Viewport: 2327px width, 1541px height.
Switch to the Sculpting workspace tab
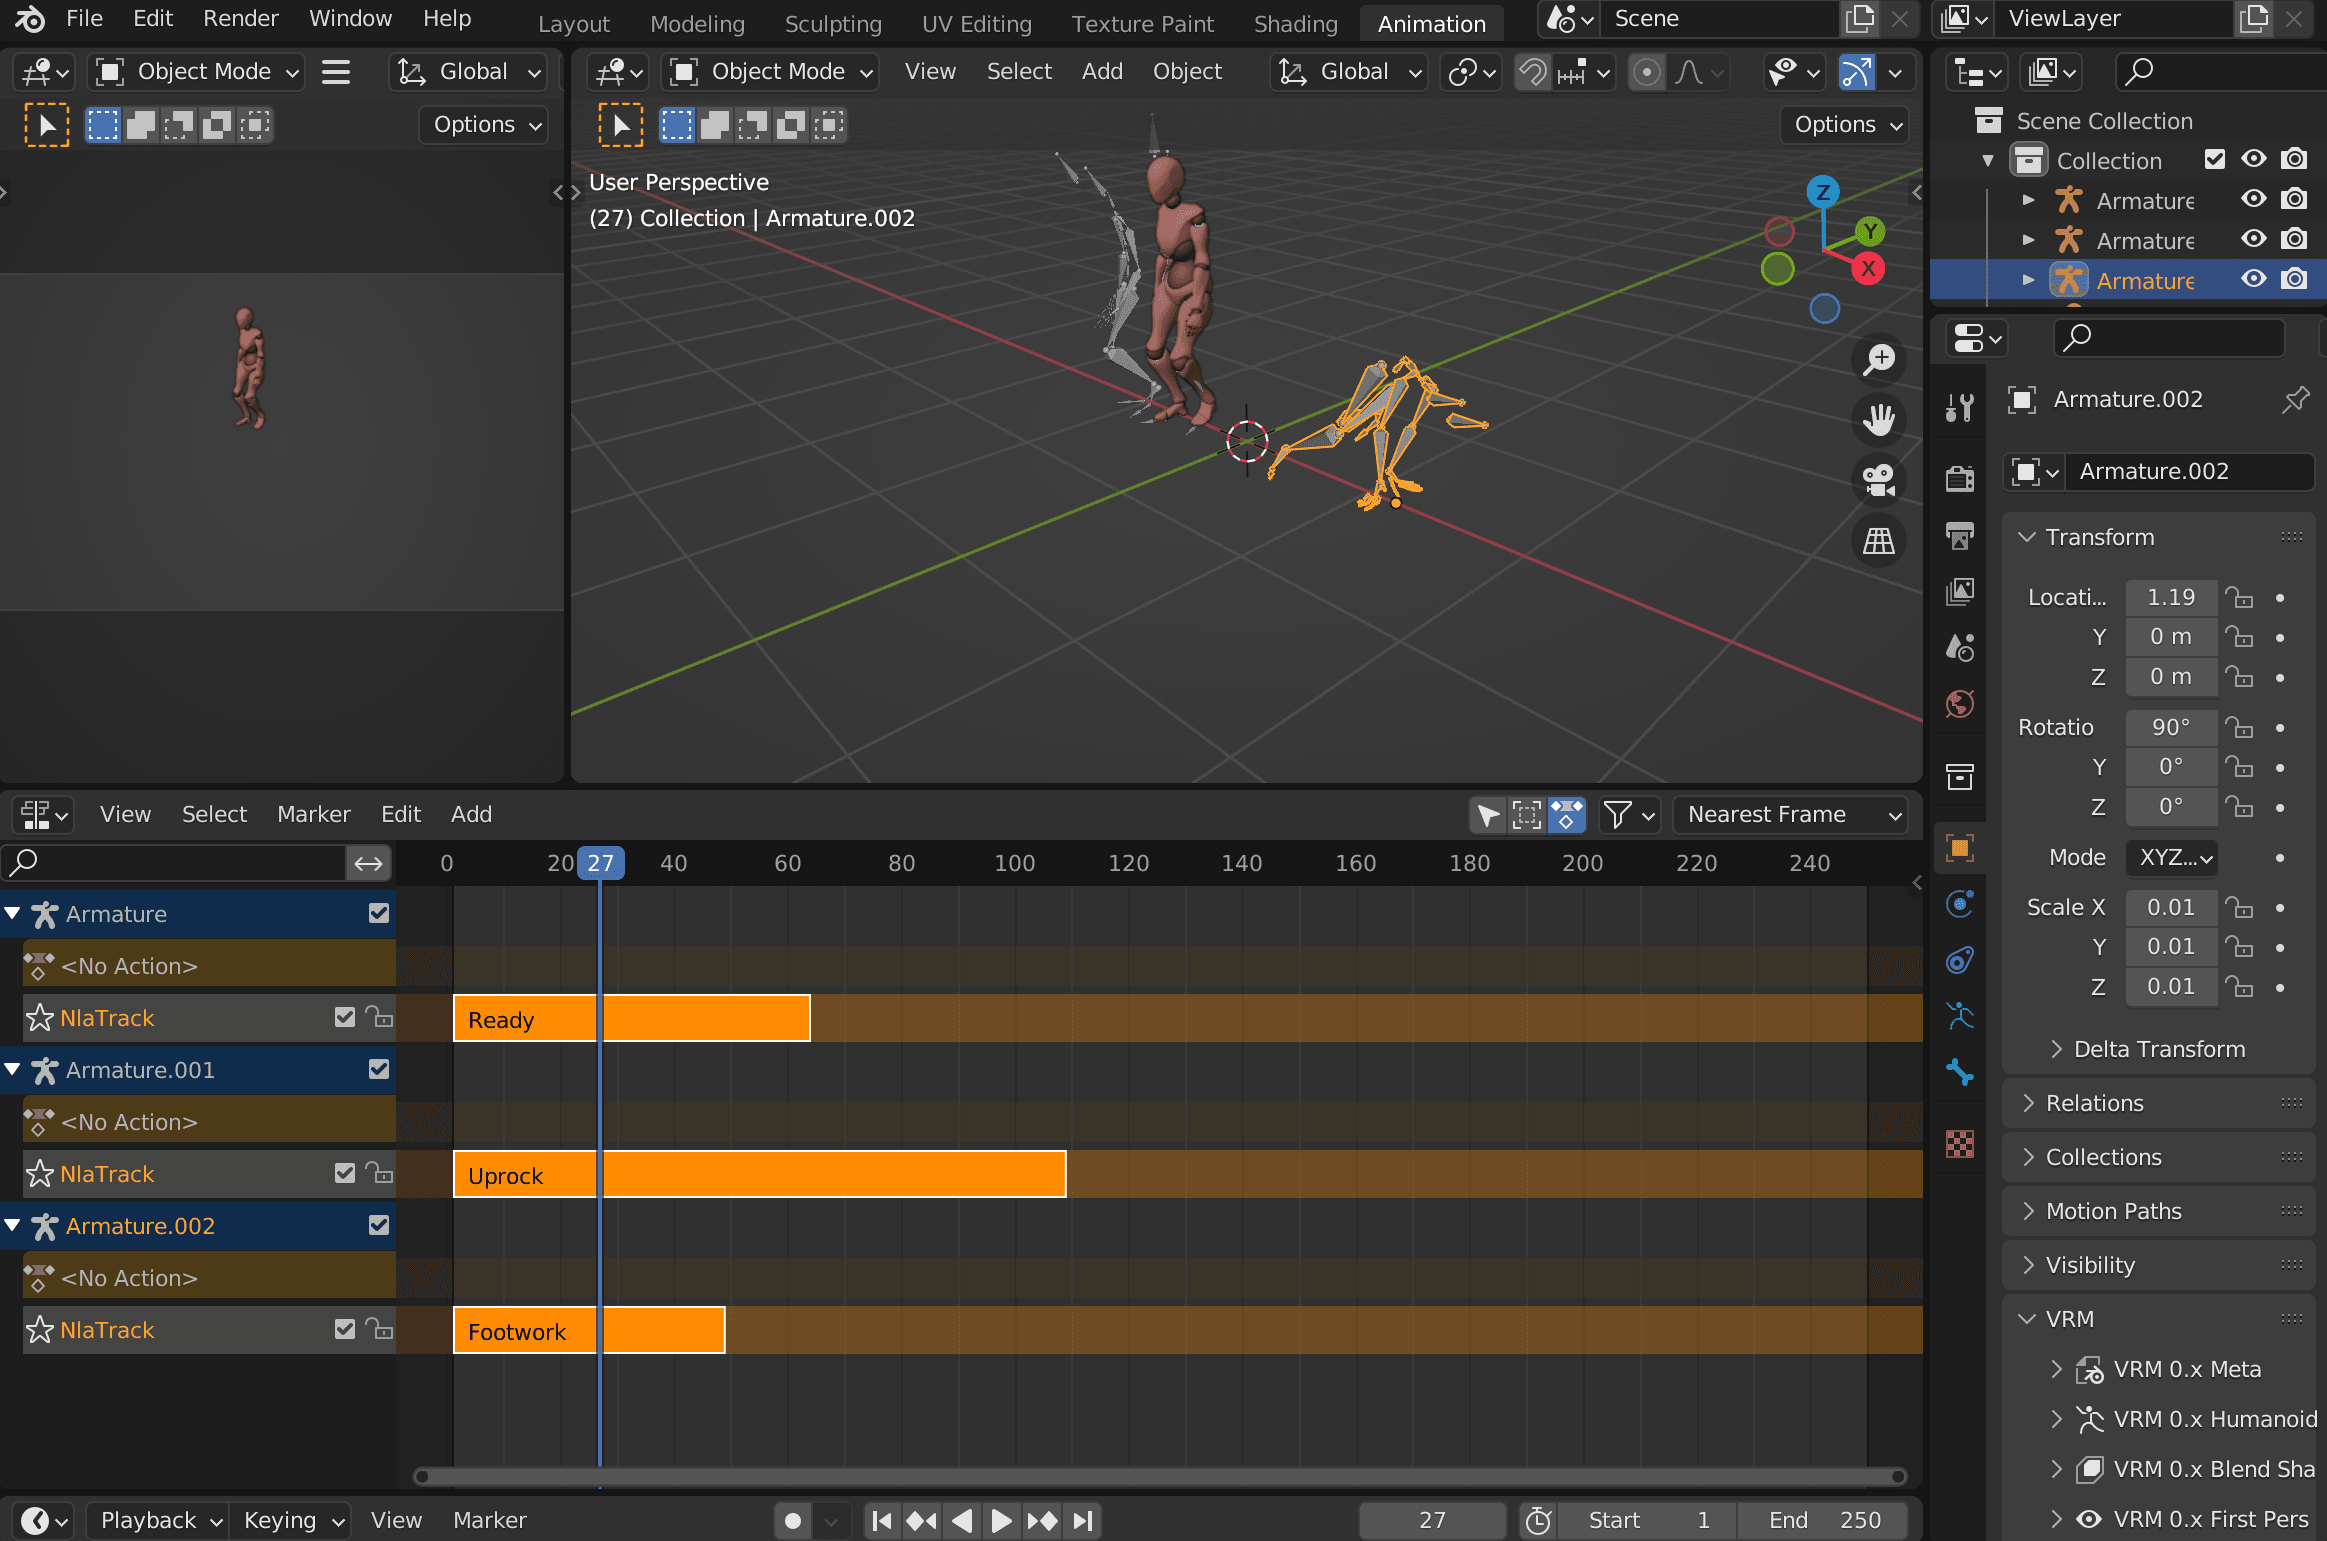point(833,23)
